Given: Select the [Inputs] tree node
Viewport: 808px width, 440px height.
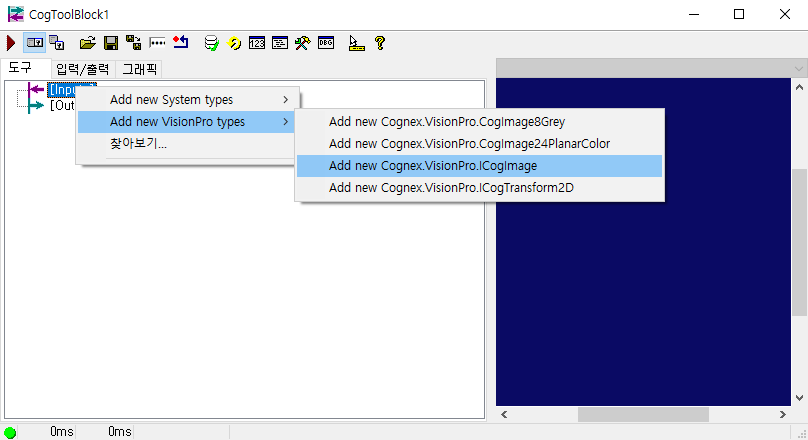Looking at the screenshot, I should (61, 90).
